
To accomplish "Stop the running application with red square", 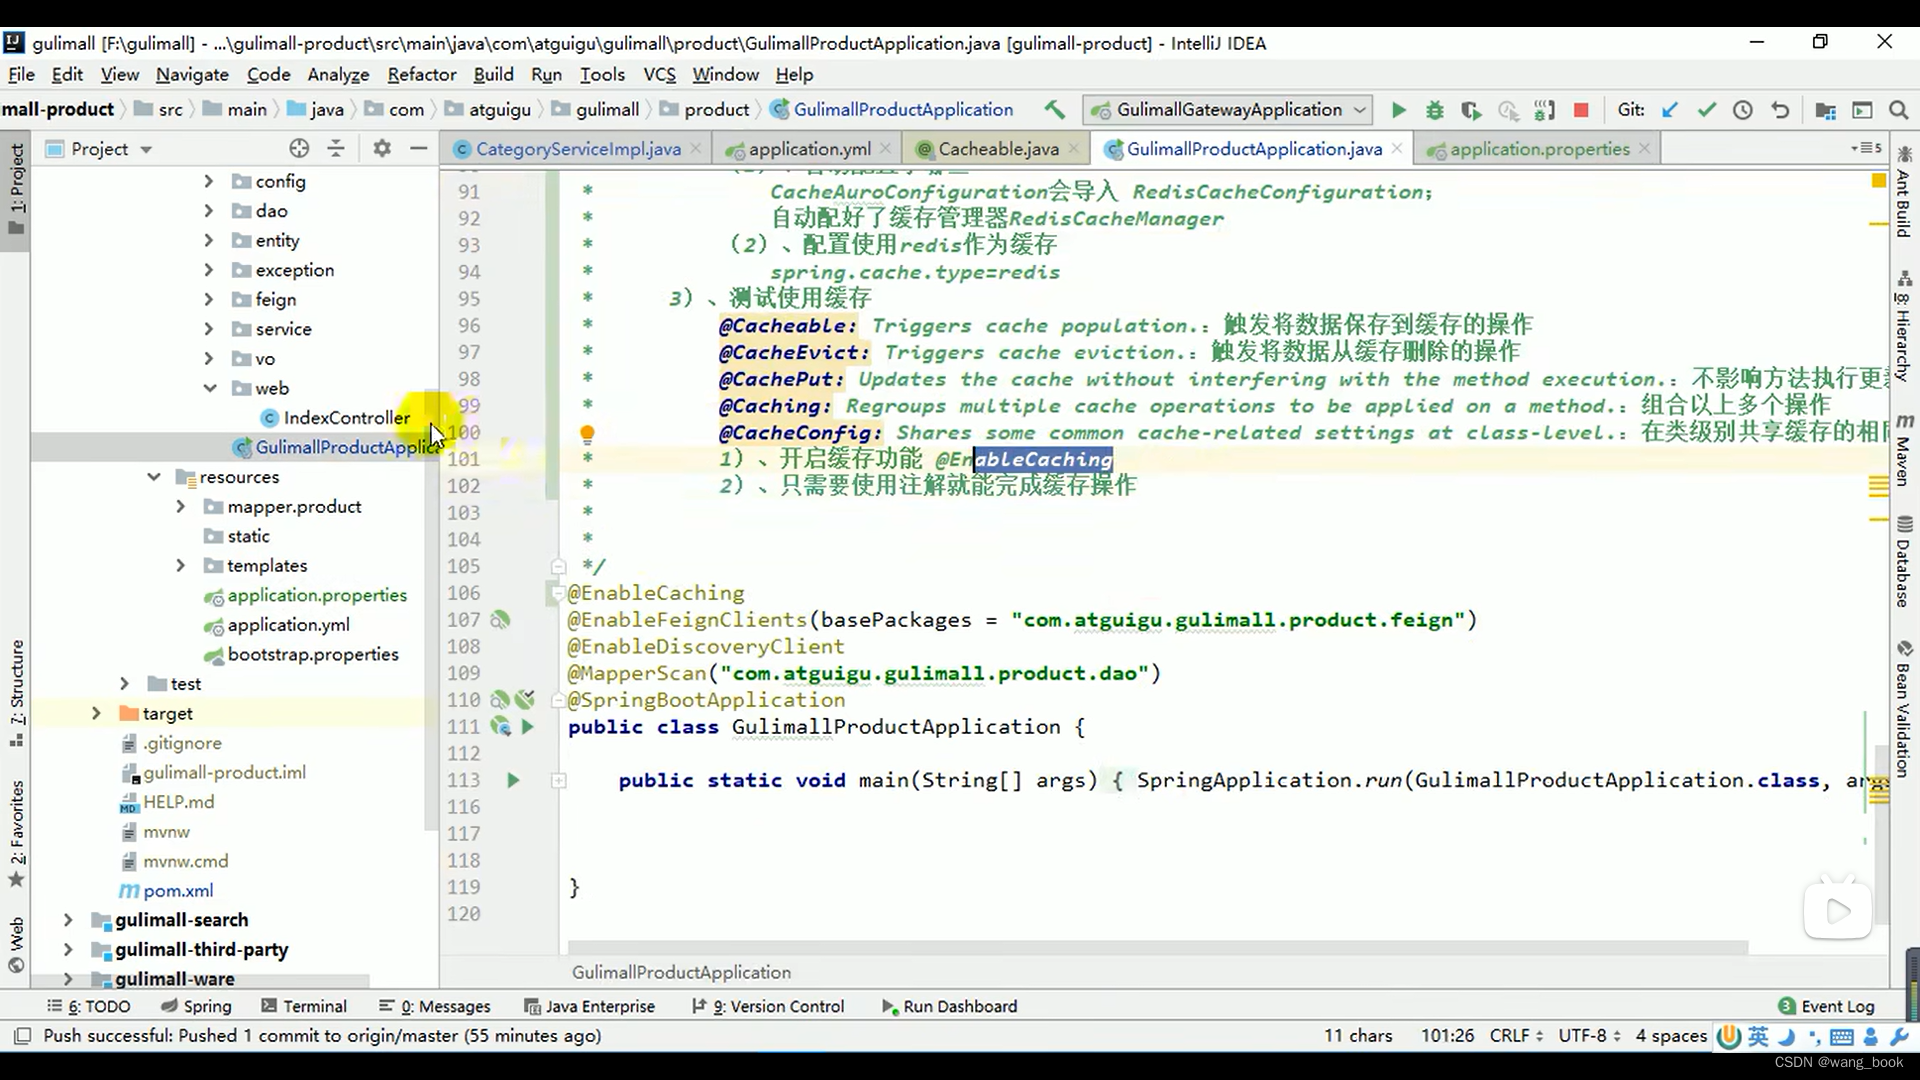I will 1581,110.
